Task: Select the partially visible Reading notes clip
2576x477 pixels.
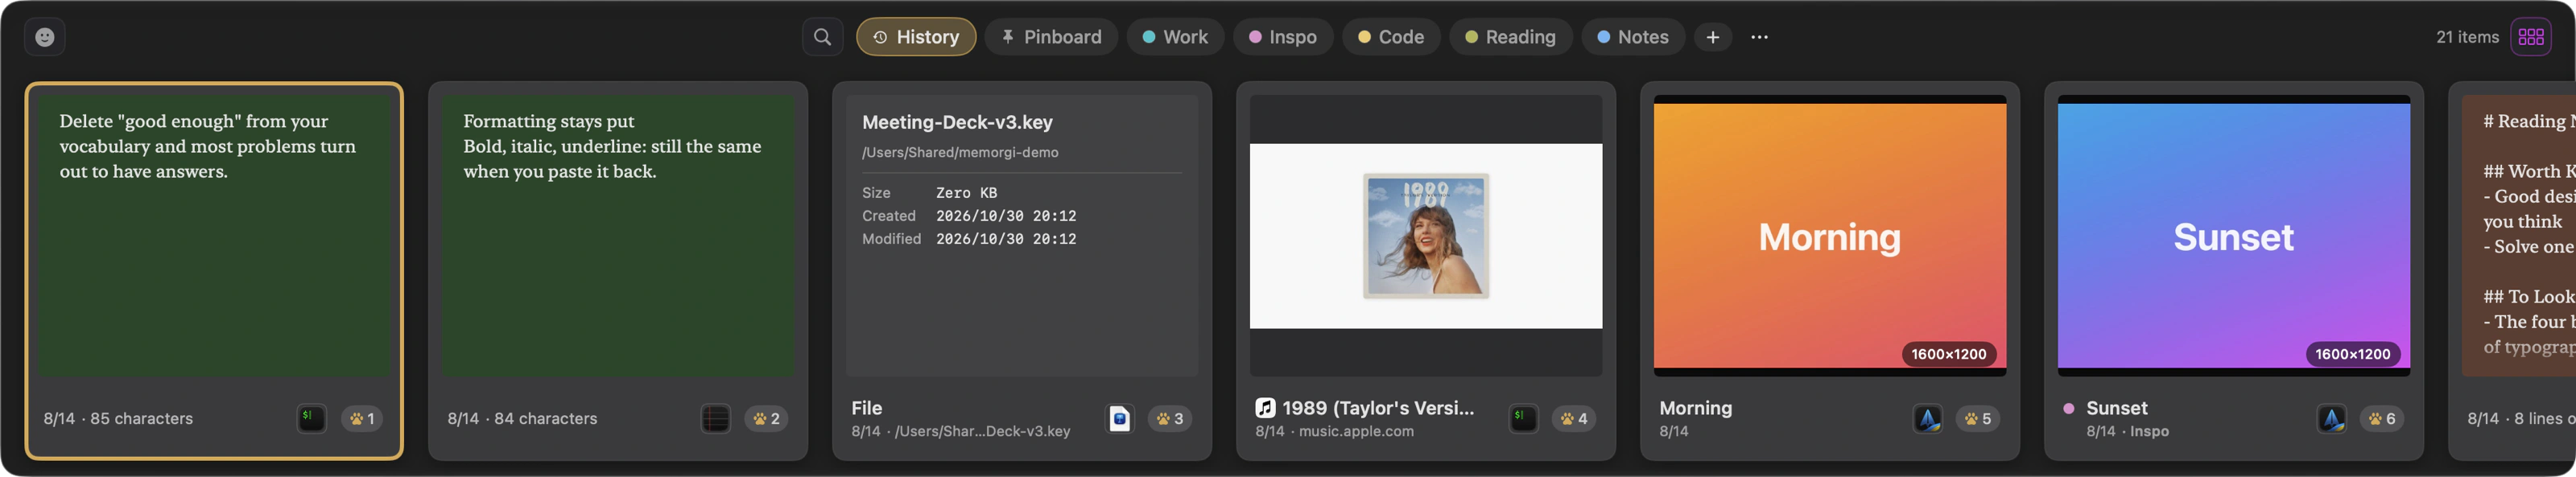Action: point(2512,271)
